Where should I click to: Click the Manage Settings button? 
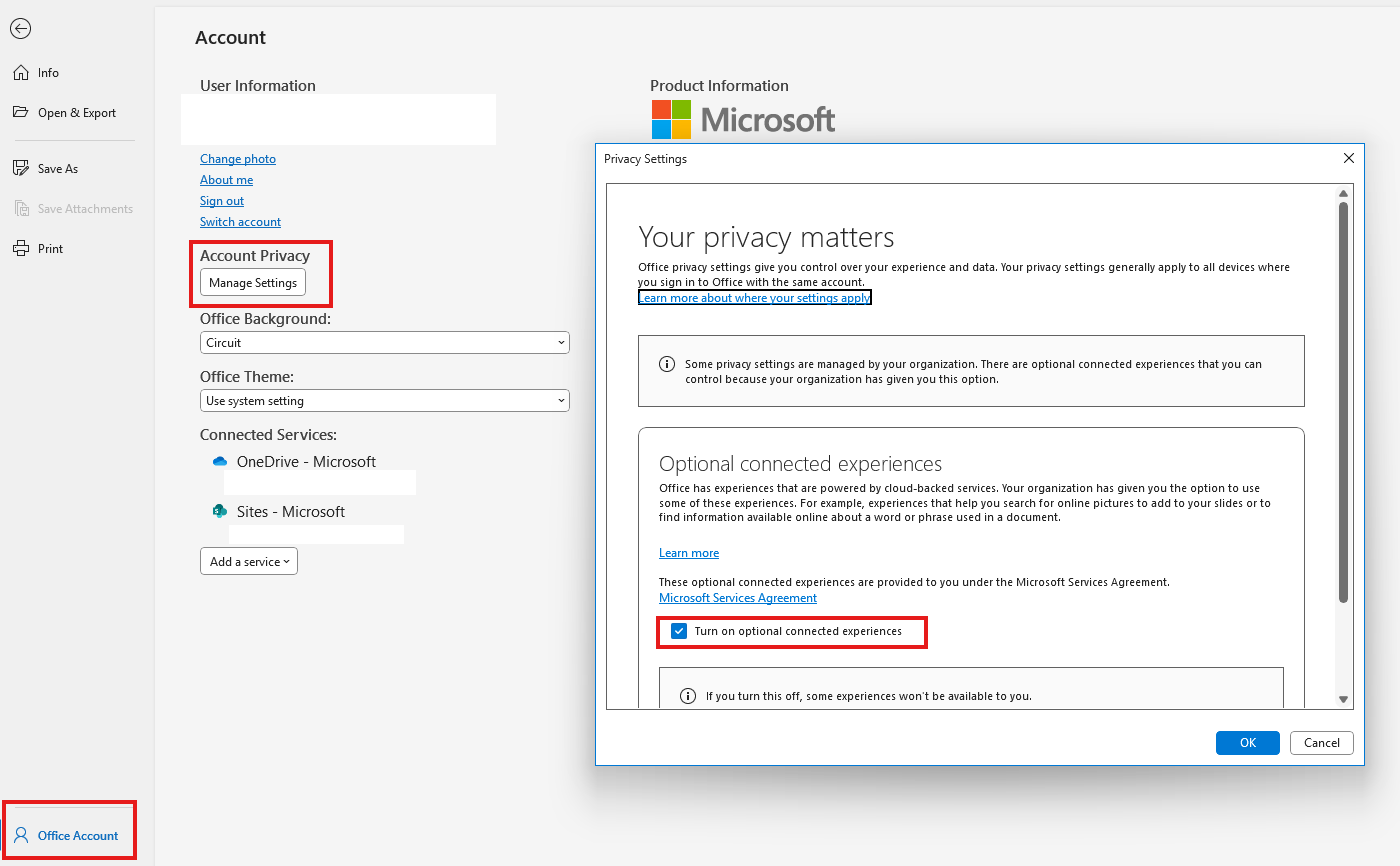pyautogui.click(x=253, y=283)
